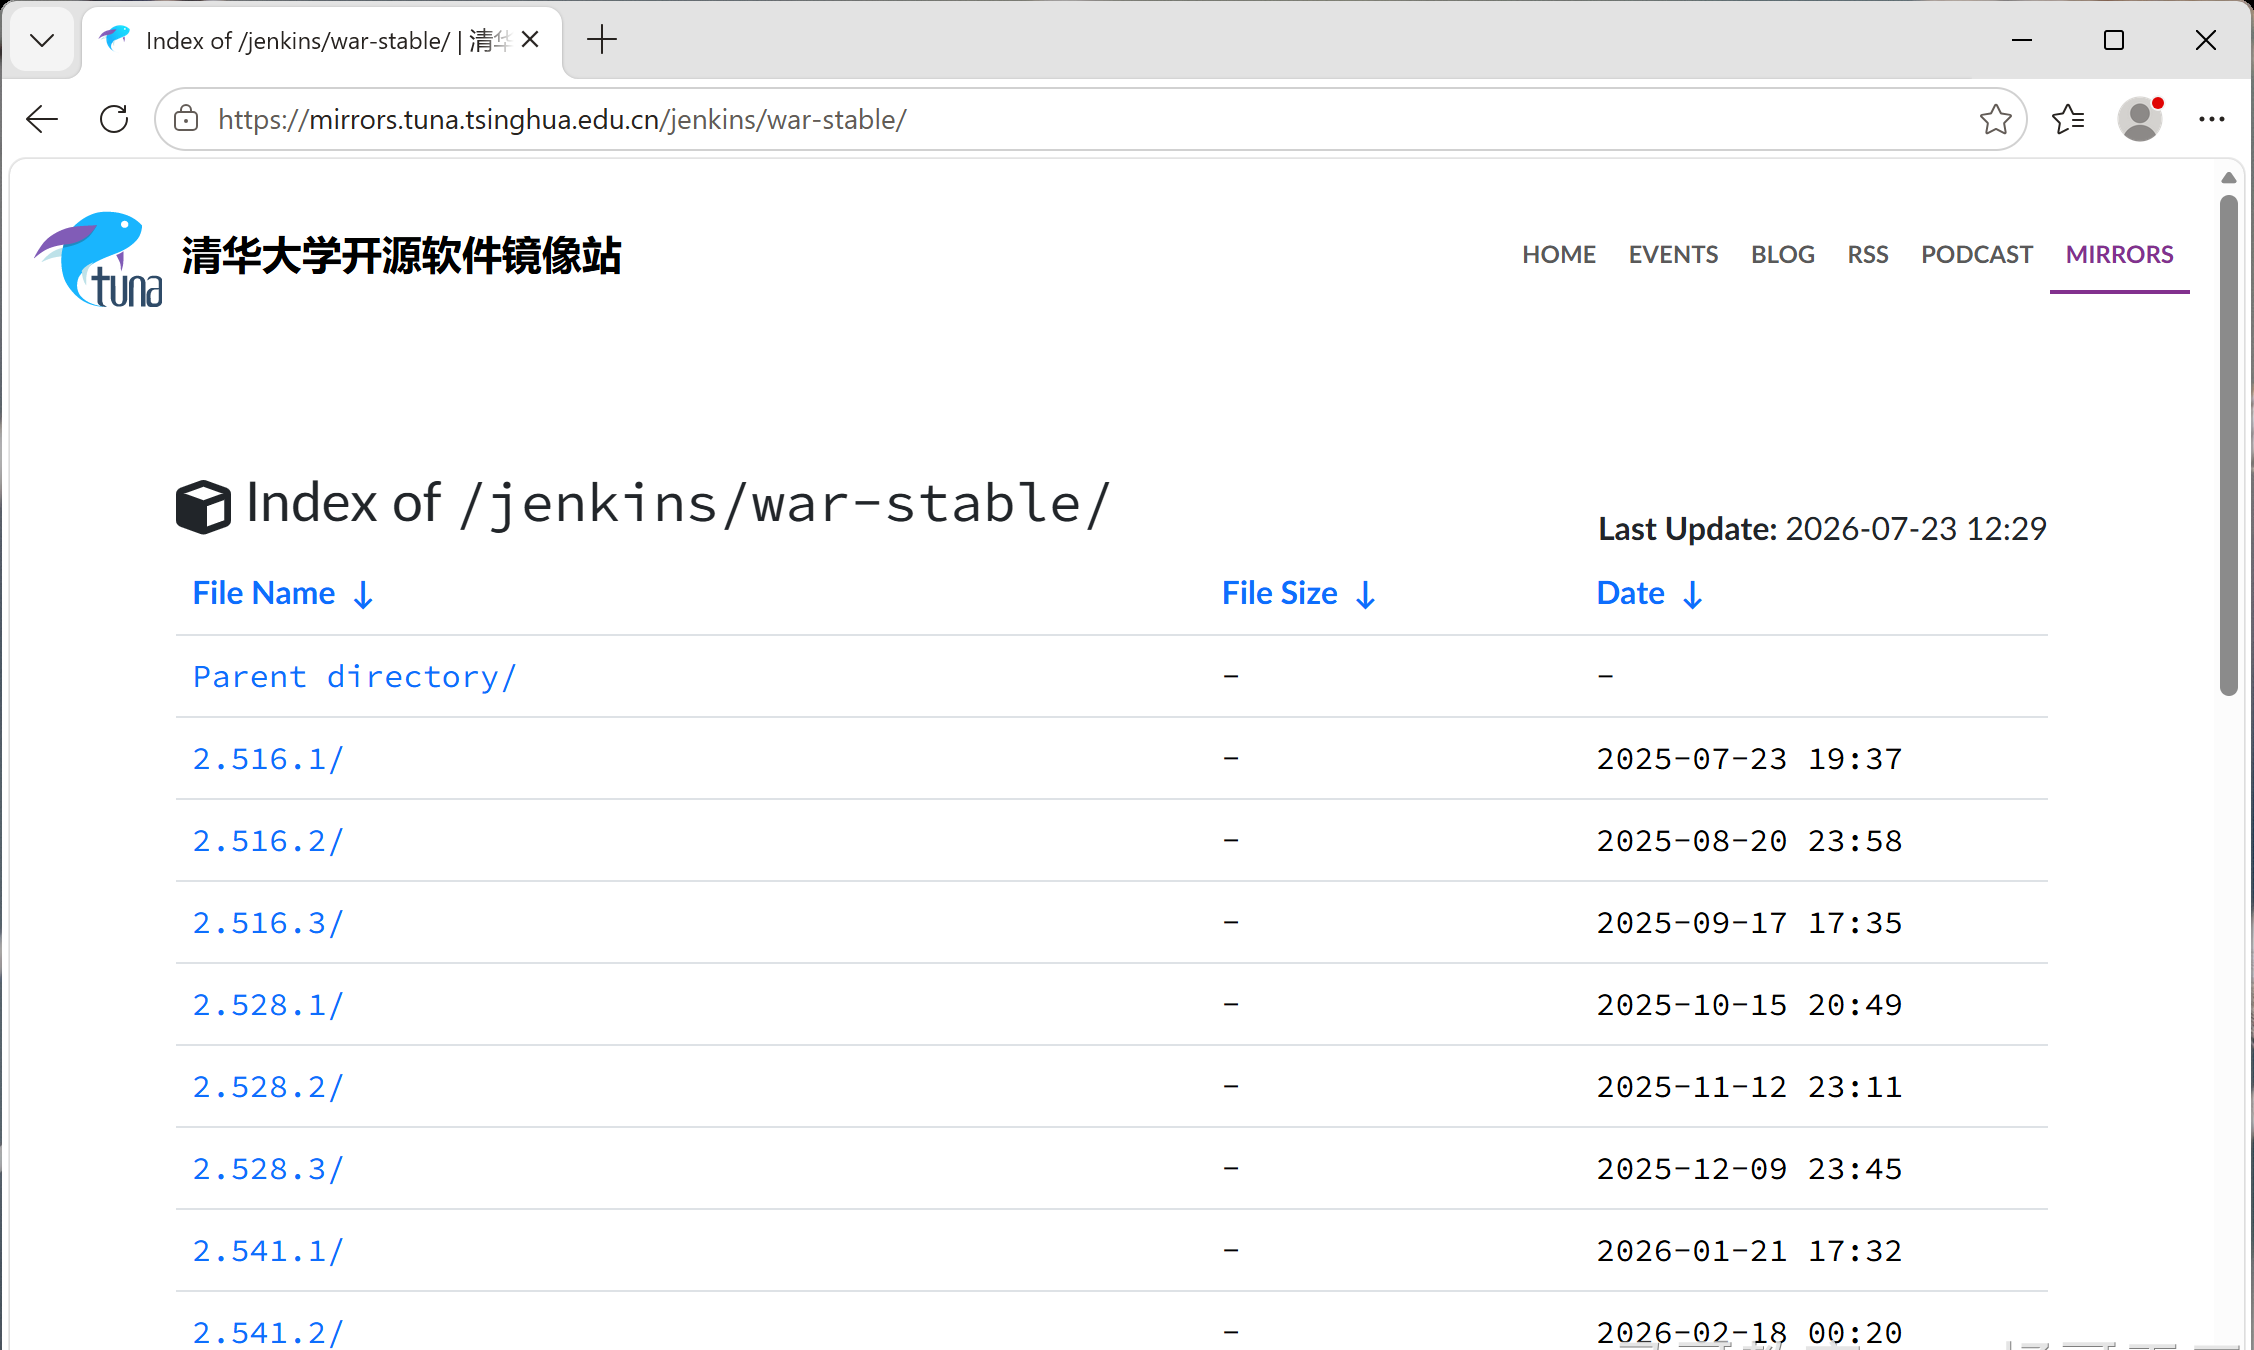
Task: Open the browser profile avatar
Action: click(2140, 119)
